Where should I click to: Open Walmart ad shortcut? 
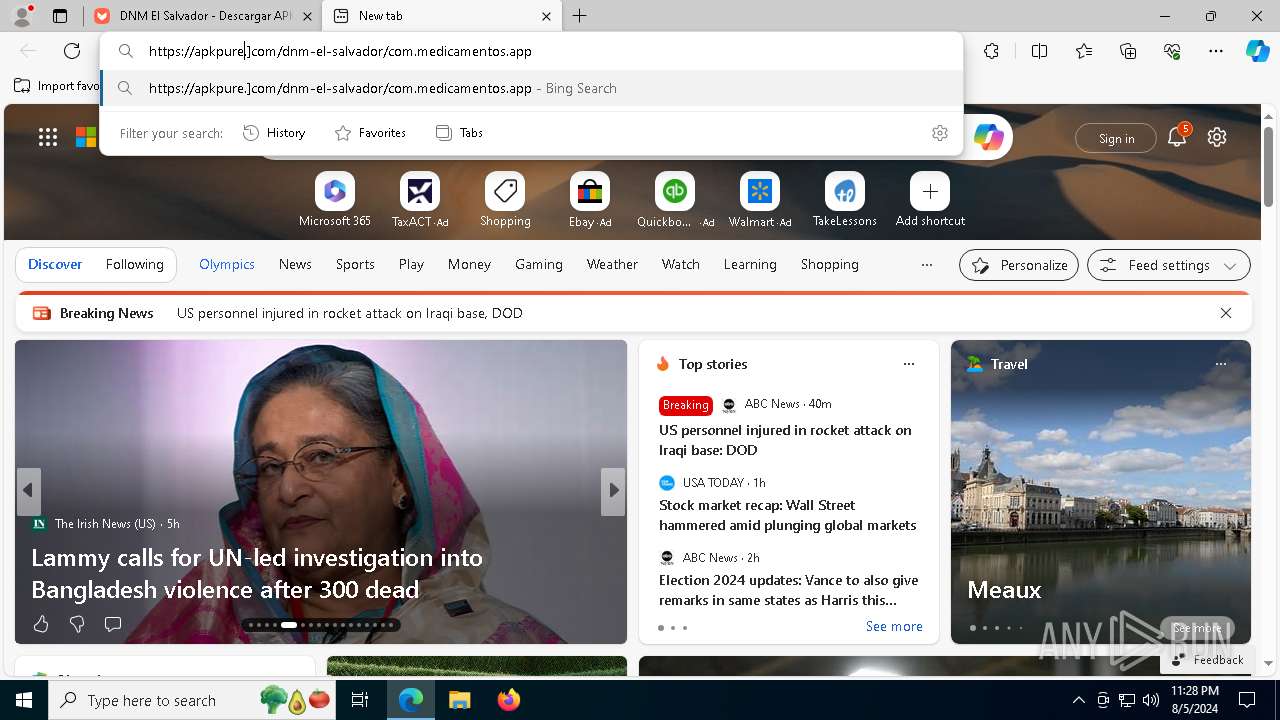click(x=760, y=200)
